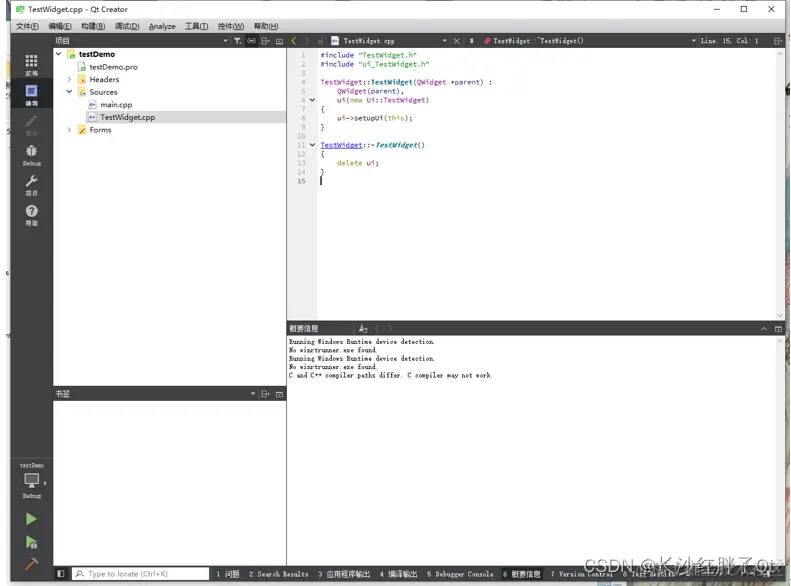This screenshot has width=791, height=586.
Task: Go forward in editor navigation history
Action: click(x=306, y=41)
